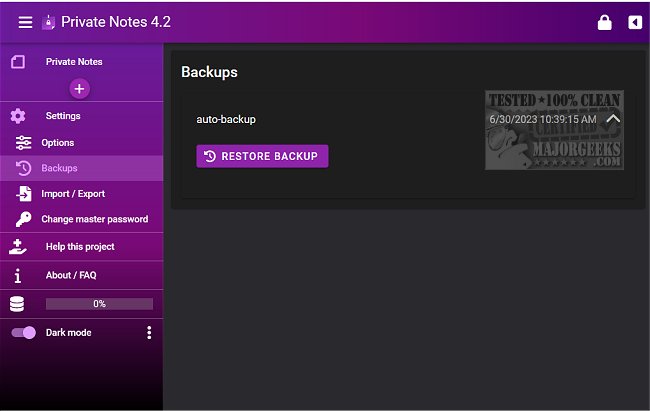Select the Backups menu item
Viewport: 650px width, 411px height.
[x=82, y=168]
